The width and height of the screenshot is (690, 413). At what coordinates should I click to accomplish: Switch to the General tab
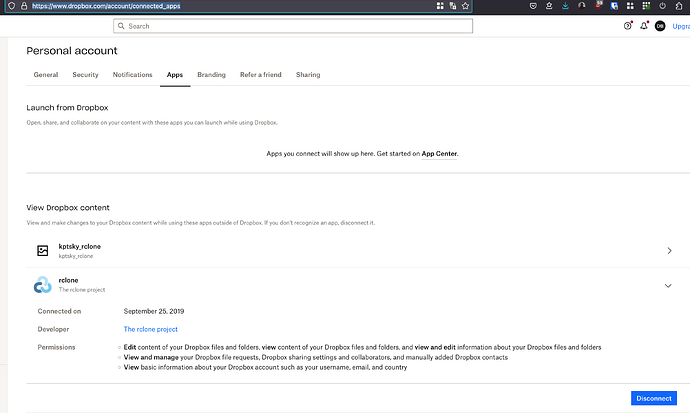(45, 75)
